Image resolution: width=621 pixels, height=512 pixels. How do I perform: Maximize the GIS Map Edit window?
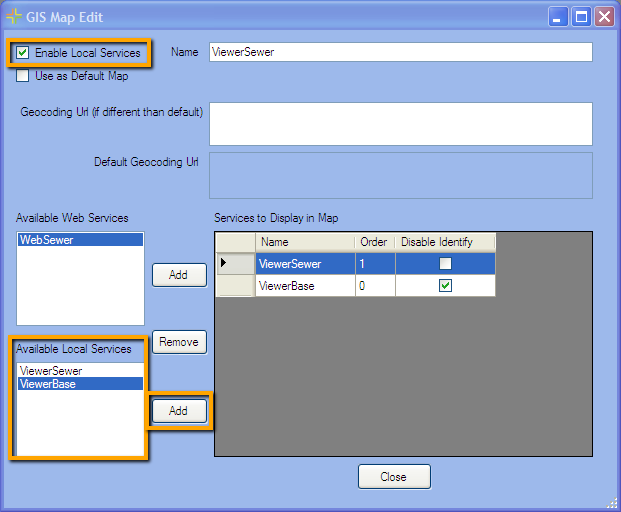(581, 17)
